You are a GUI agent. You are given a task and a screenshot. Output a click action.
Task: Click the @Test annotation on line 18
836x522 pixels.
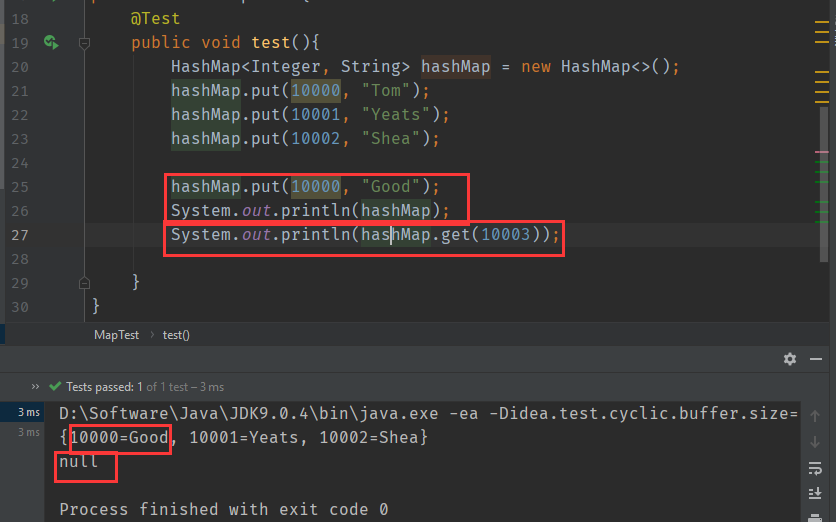pyautogui.click(x=155, y=19)
